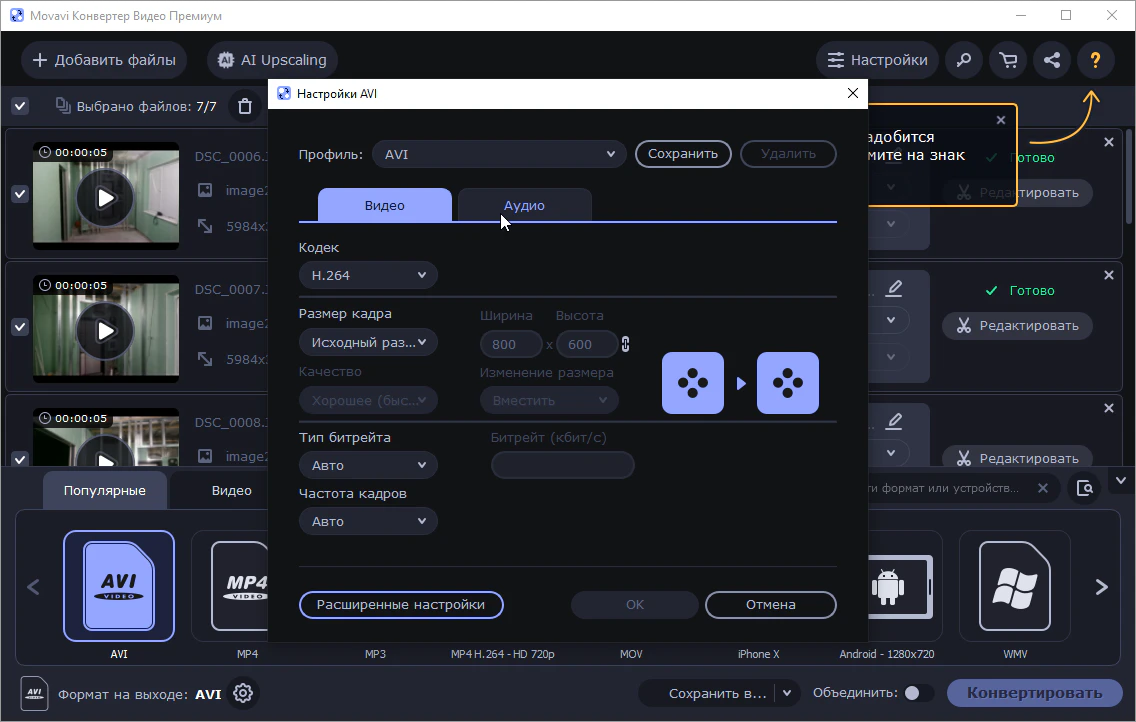The width and height of the screenshot is (1136, 722).
Task: Expand the Частота кадров dropdown
Action: [368, 521]
